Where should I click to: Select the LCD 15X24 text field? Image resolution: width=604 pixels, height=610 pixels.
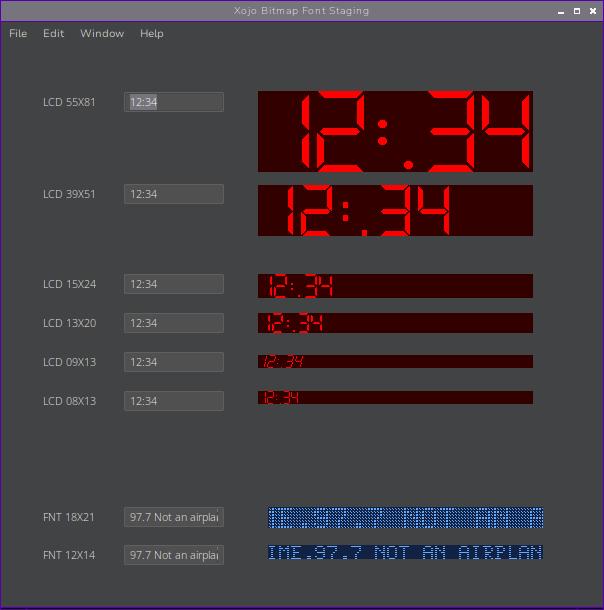coord(174,284)
